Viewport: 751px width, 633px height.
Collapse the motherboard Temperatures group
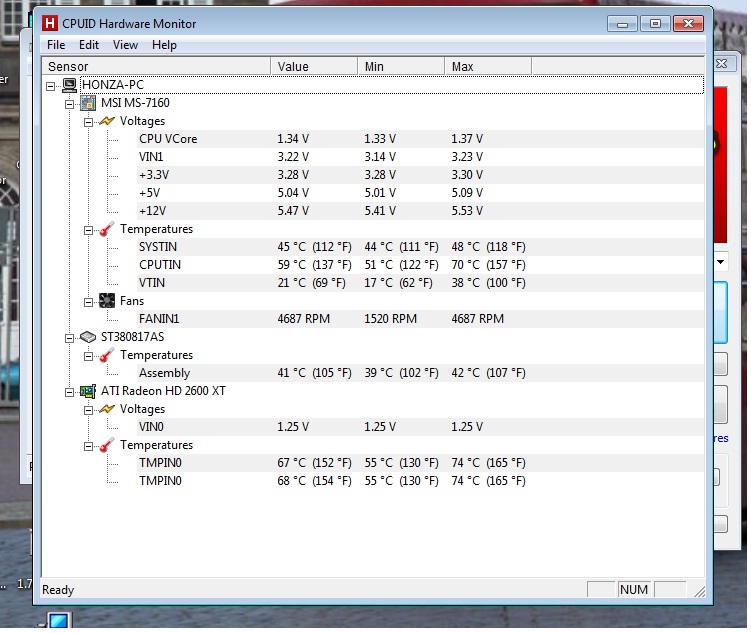click(89, 230)
